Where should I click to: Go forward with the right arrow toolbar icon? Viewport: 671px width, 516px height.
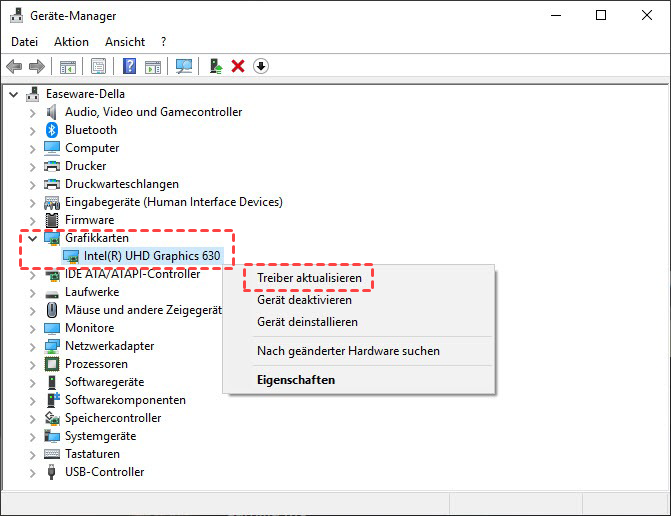click(37, 66)
